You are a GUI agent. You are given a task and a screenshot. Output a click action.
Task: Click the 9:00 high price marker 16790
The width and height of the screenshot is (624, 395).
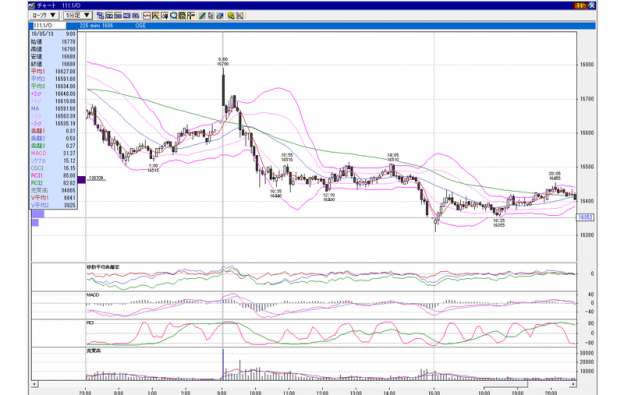click(223, 62)
